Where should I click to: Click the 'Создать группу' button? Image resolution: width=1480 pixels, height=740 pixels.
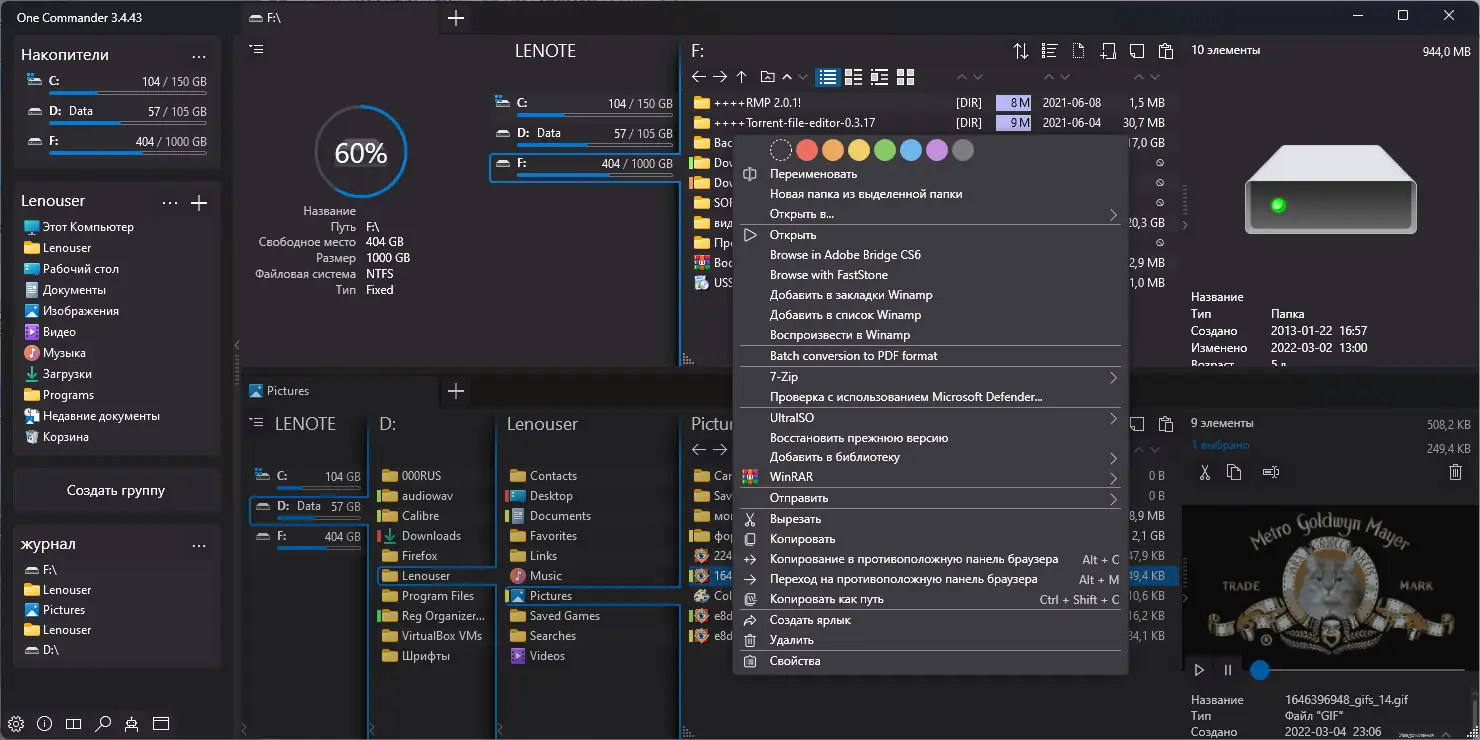(116, 491)
